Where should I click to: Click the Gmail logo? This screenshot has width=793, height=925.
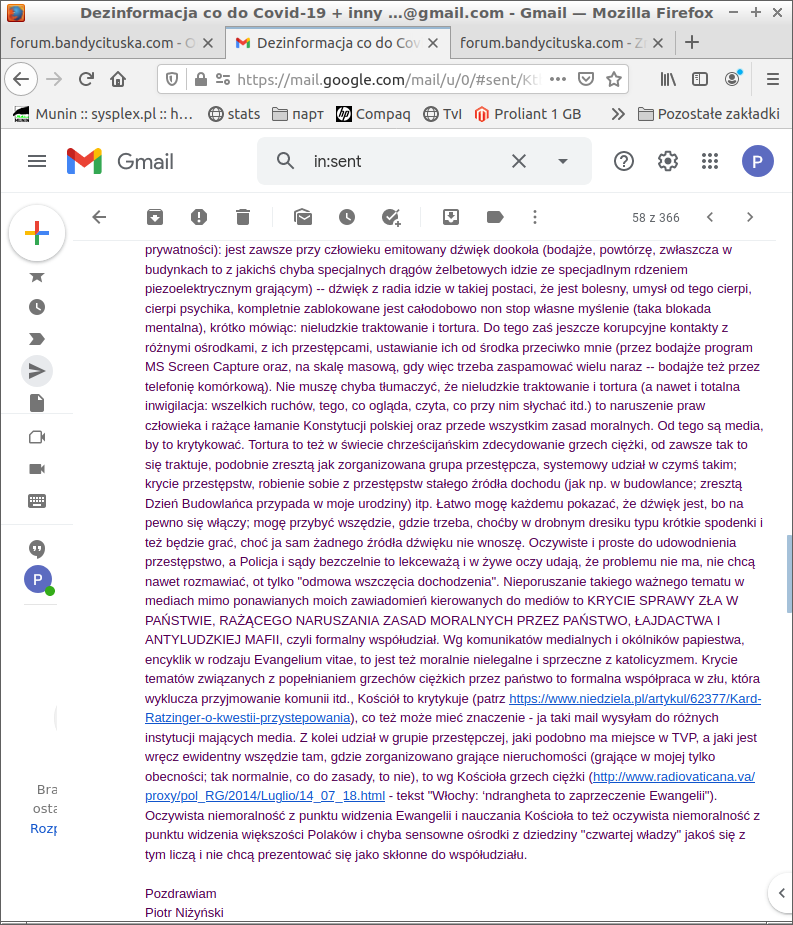[120, 161]
